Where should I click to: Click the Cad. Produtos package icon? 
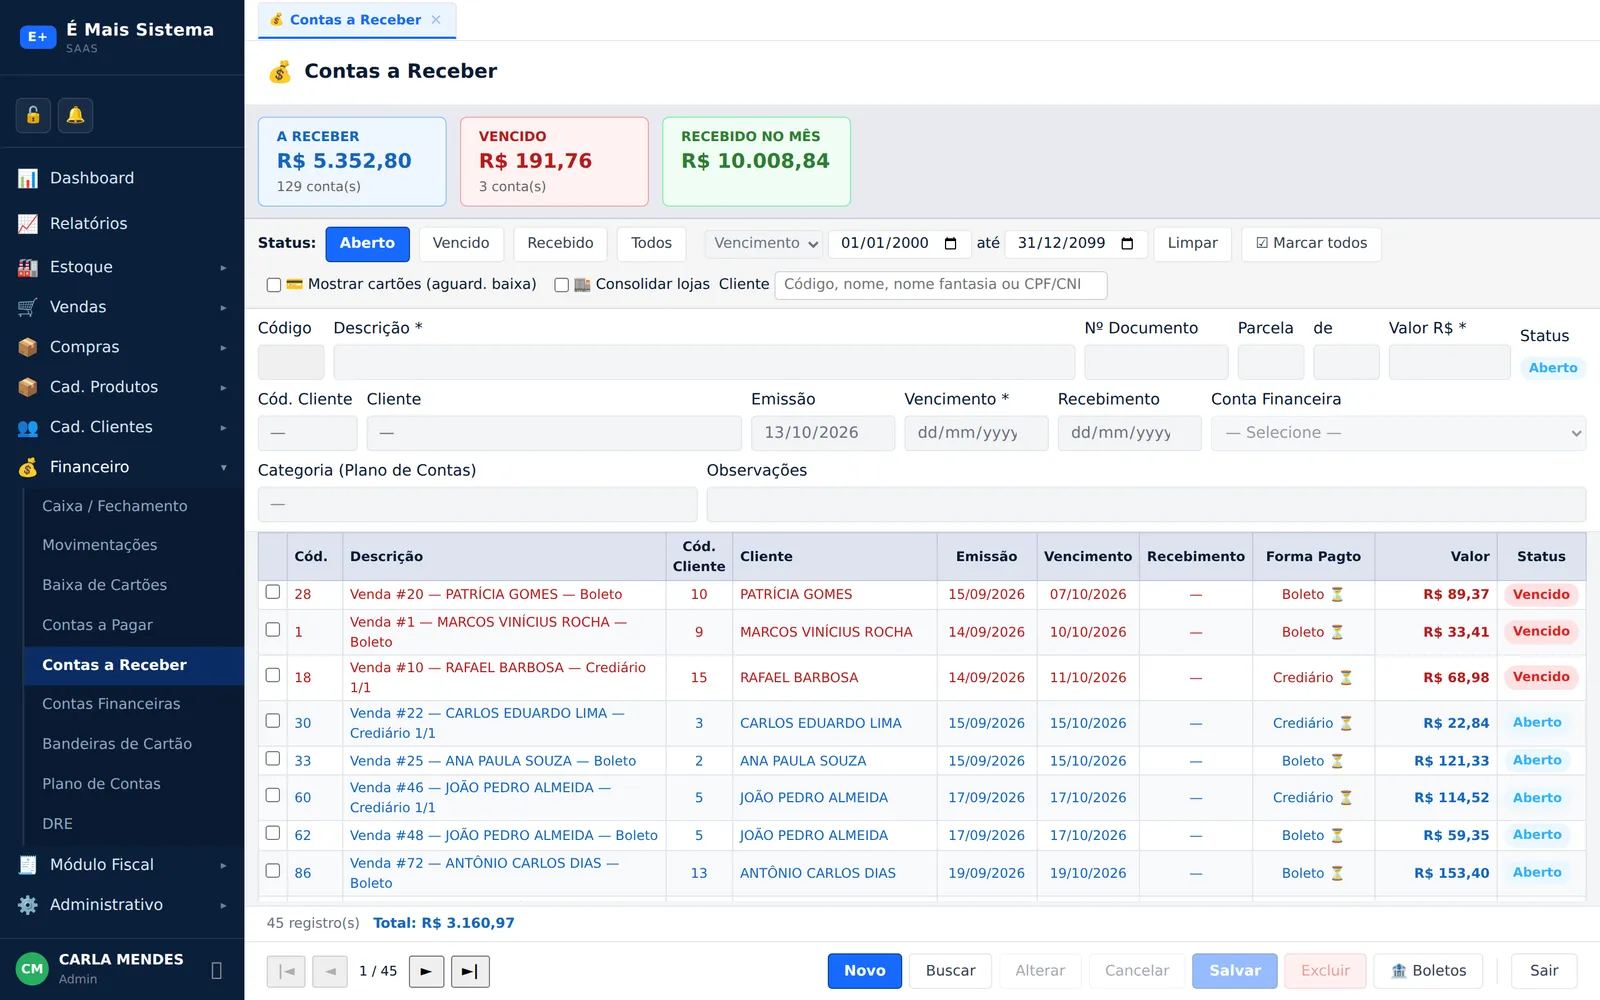tap(28, 387)
